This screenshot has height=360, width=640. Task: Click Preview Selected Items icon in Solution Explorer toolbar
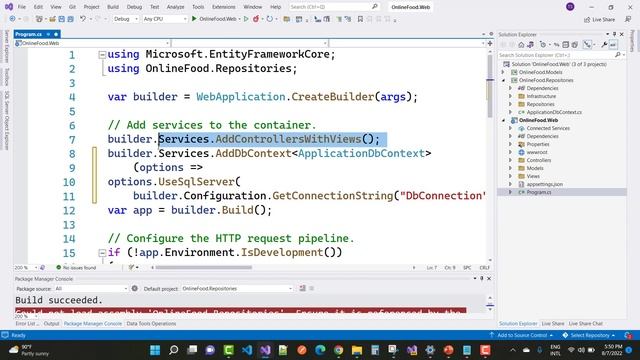(x=613, y=45)
